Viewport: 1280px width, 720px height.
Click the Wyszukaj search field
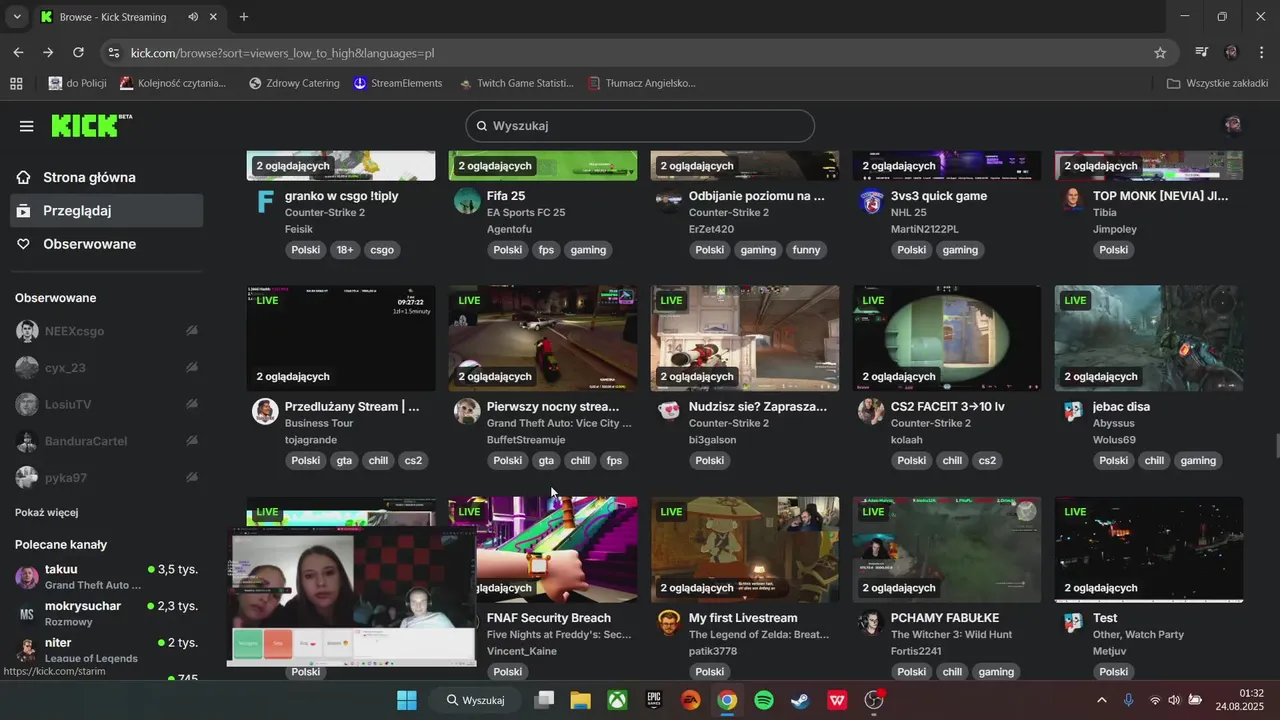point(640,126)
